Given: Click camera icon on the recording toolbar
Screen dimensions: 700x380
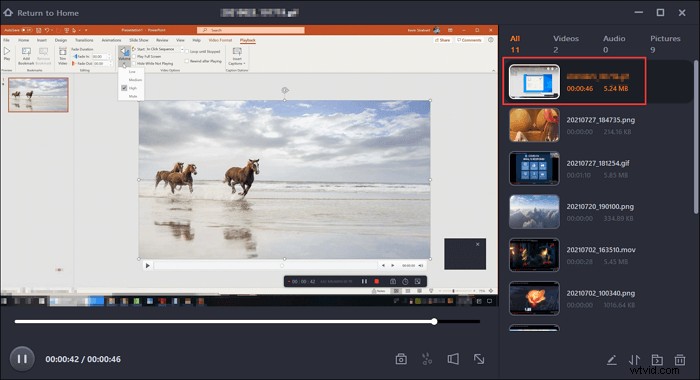Looking at the screenshot, I should pyautogui.click(x=393, y=281).
